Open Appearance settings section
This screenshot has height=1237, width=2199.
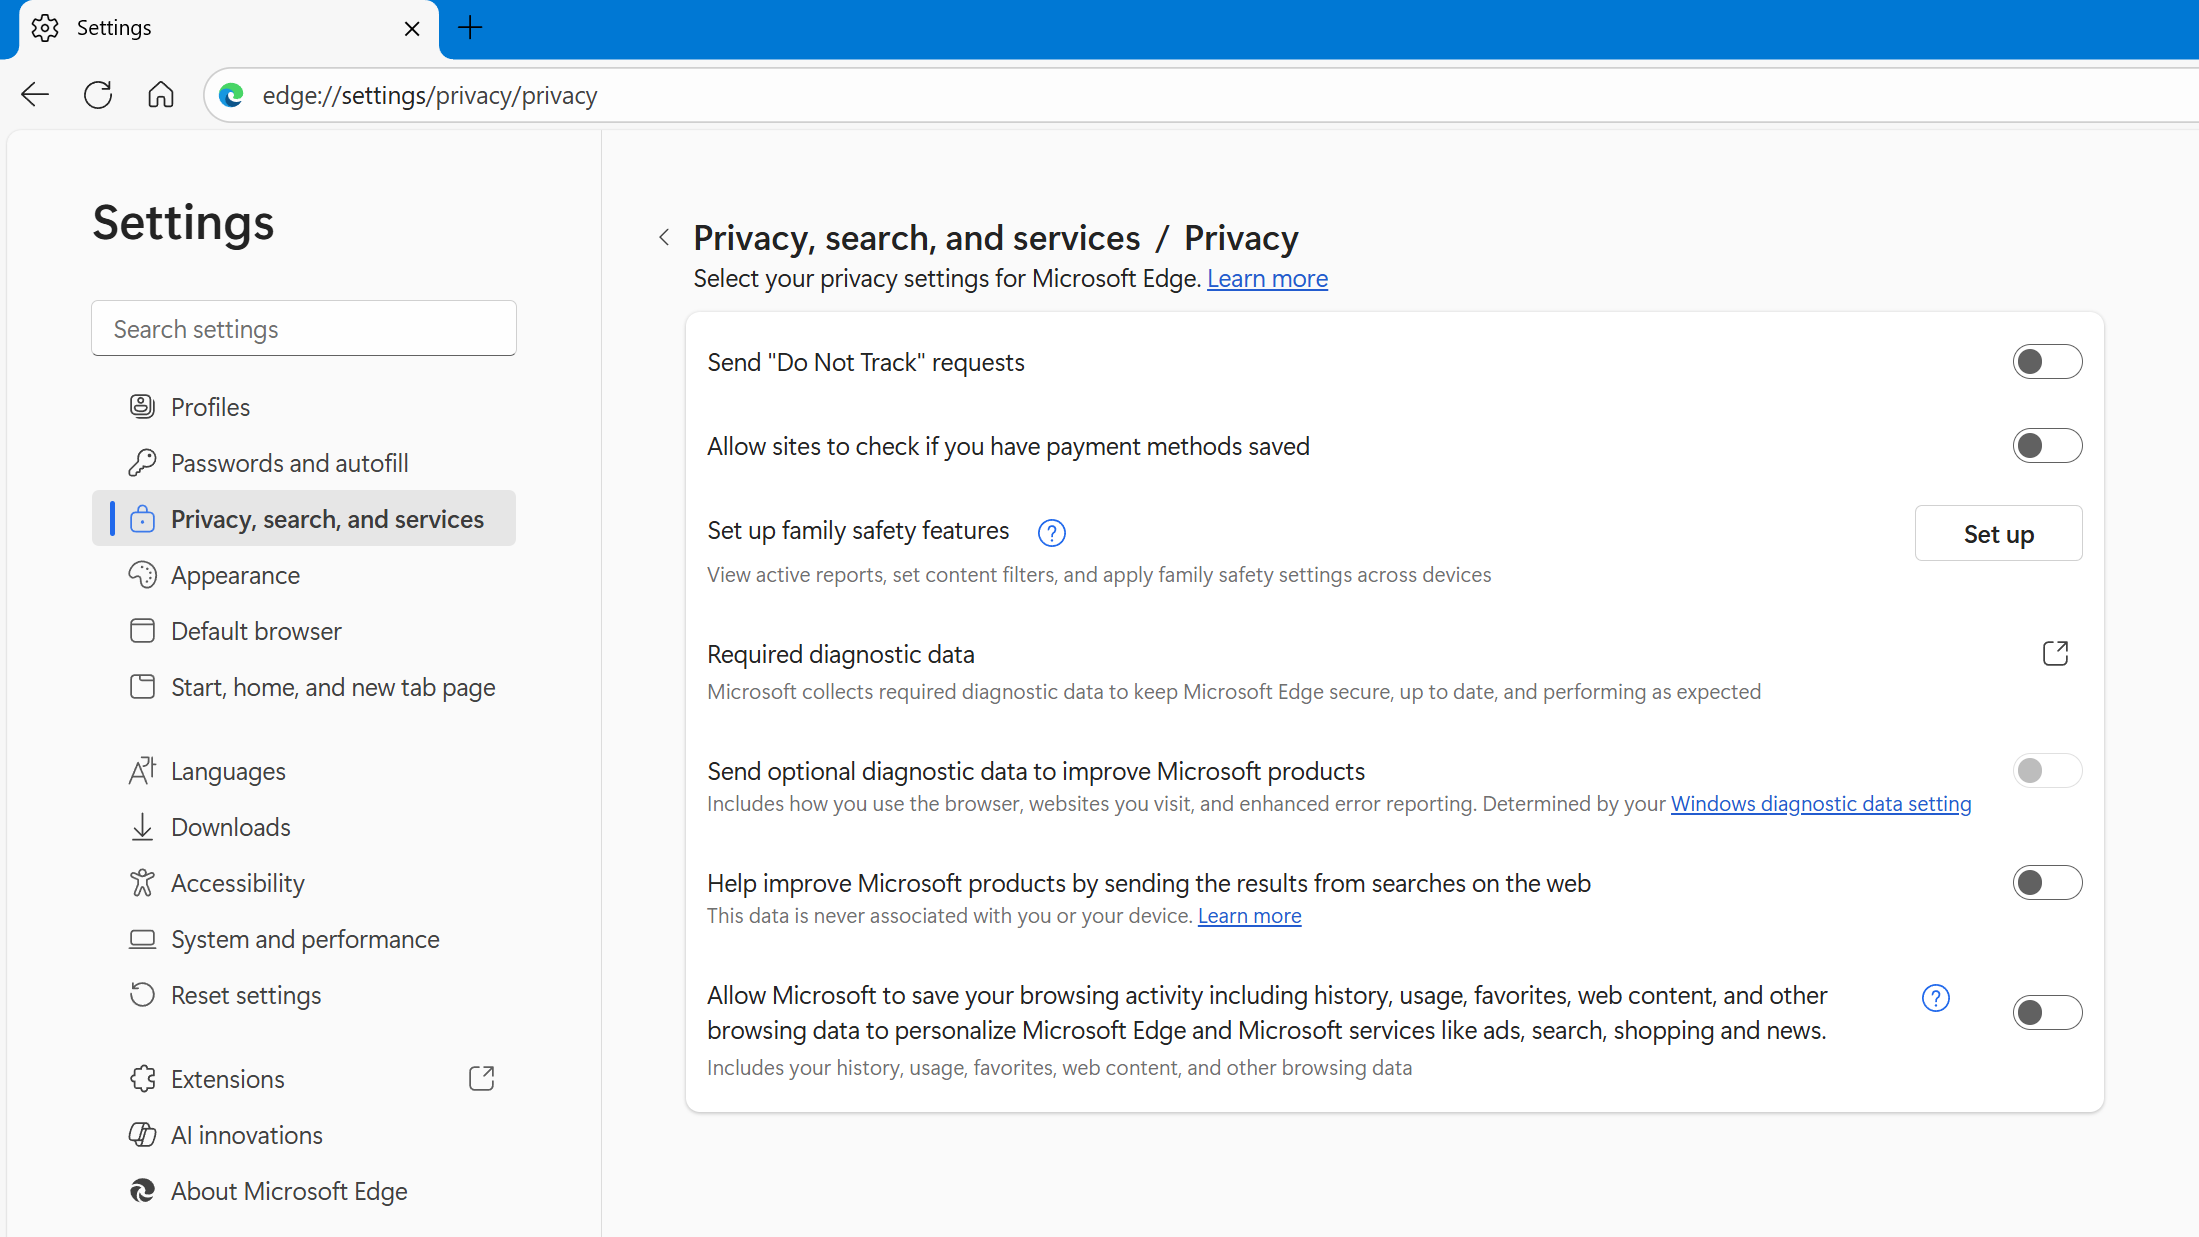coord(235,575)
